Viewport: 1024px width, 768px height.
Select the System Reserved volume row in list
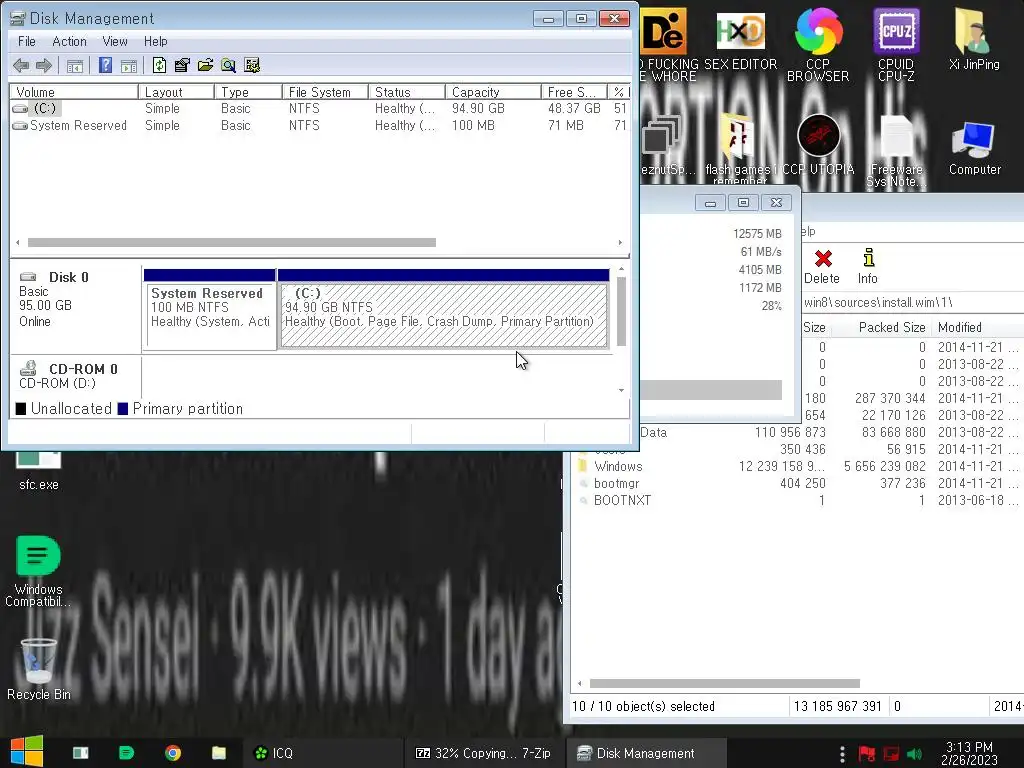coord(320,125)
